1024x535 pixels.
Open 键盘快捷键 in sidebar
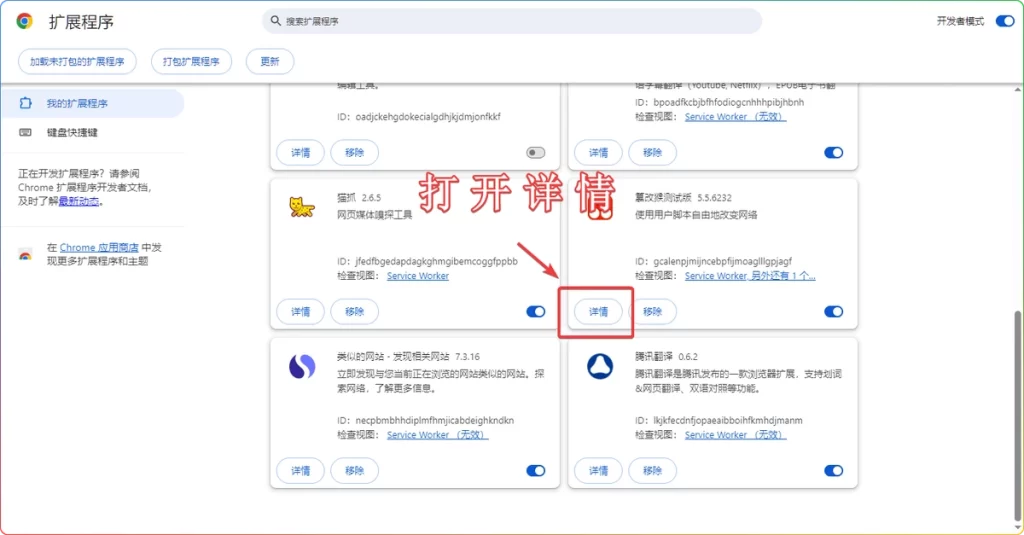tap(92, 132)
